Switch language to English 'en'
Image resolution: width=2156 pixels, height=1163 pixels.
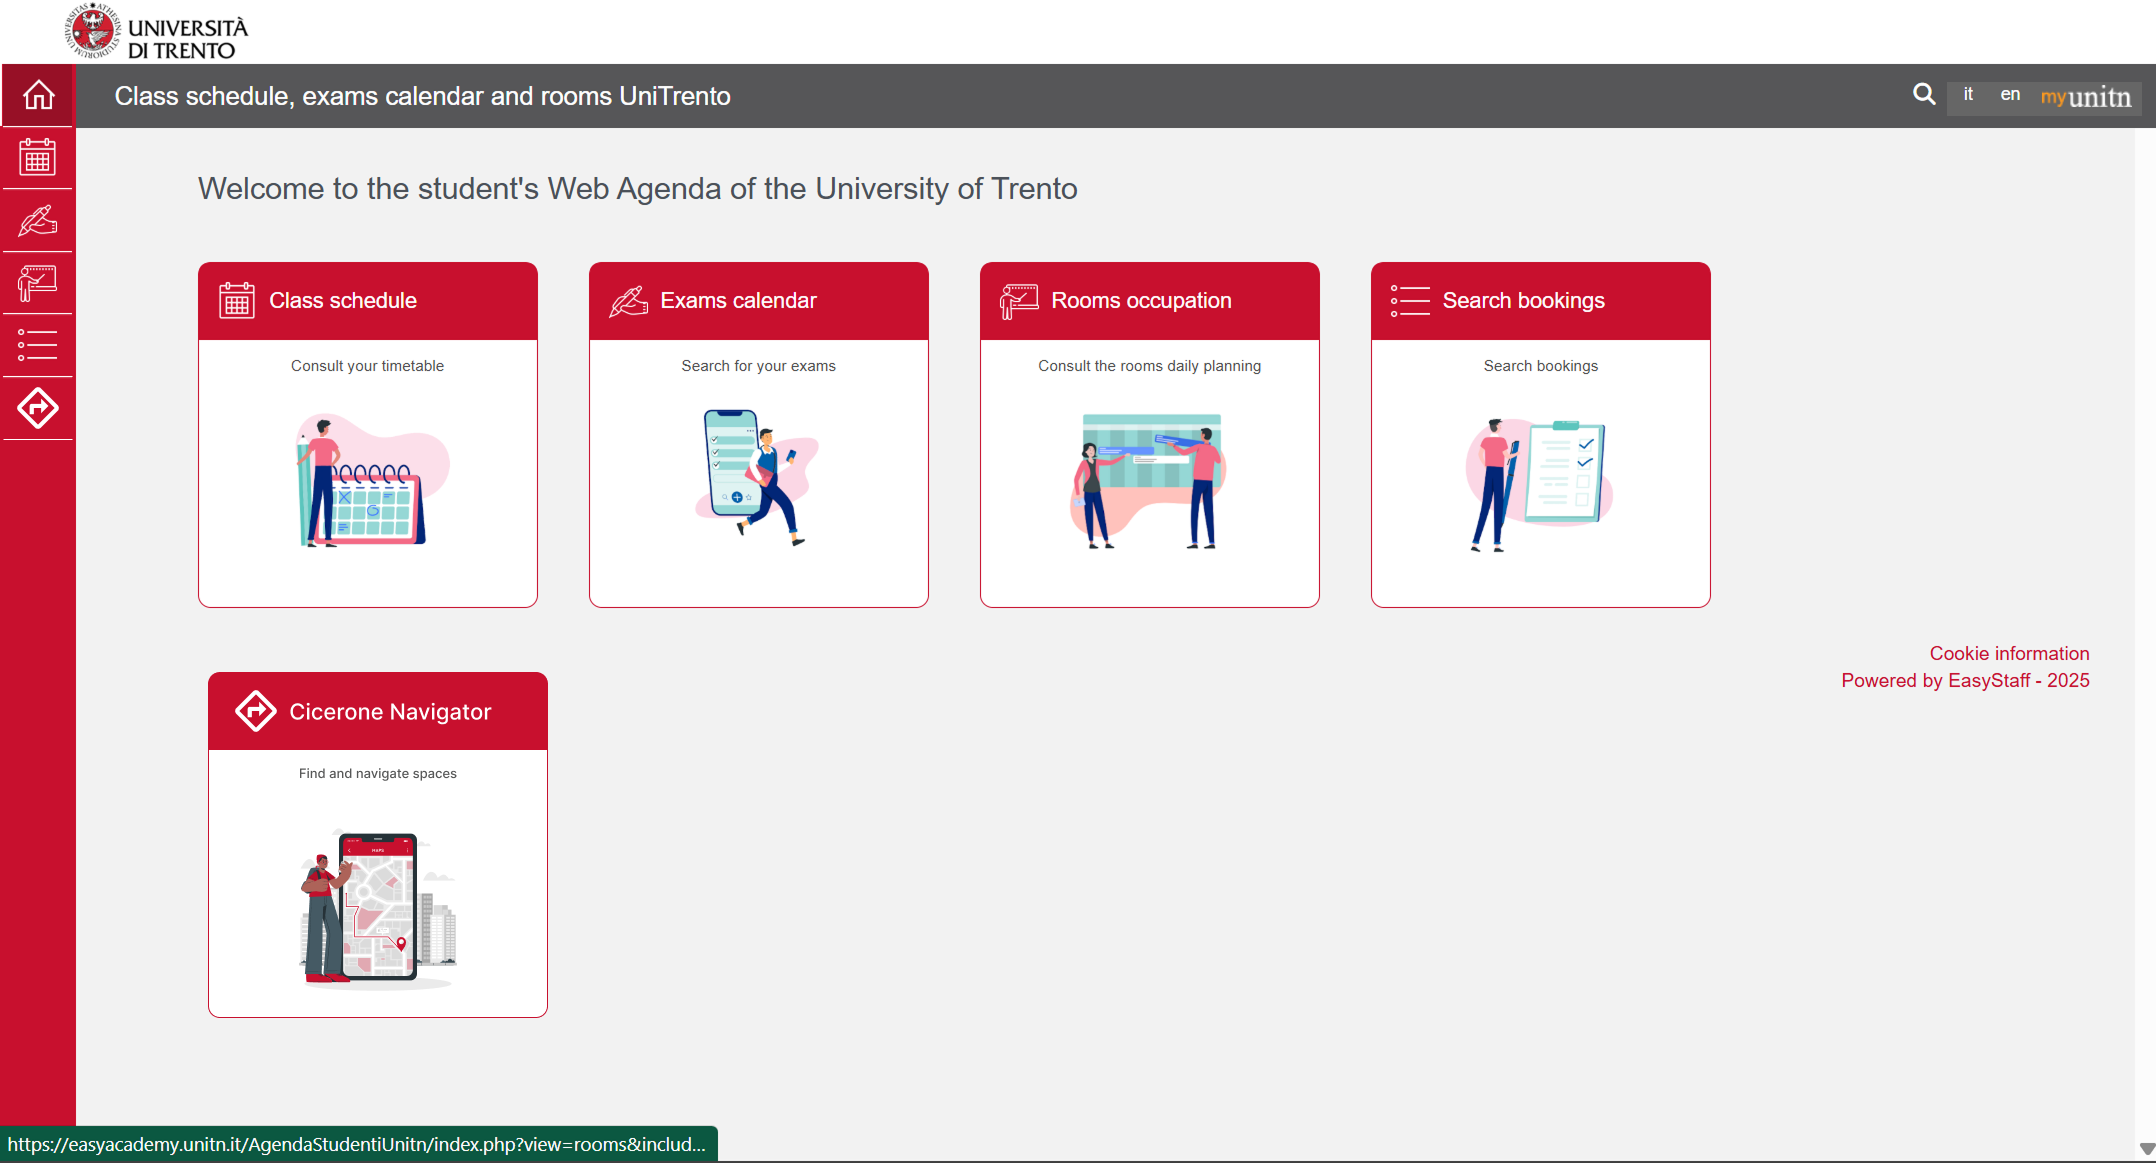pos(2010,95)
